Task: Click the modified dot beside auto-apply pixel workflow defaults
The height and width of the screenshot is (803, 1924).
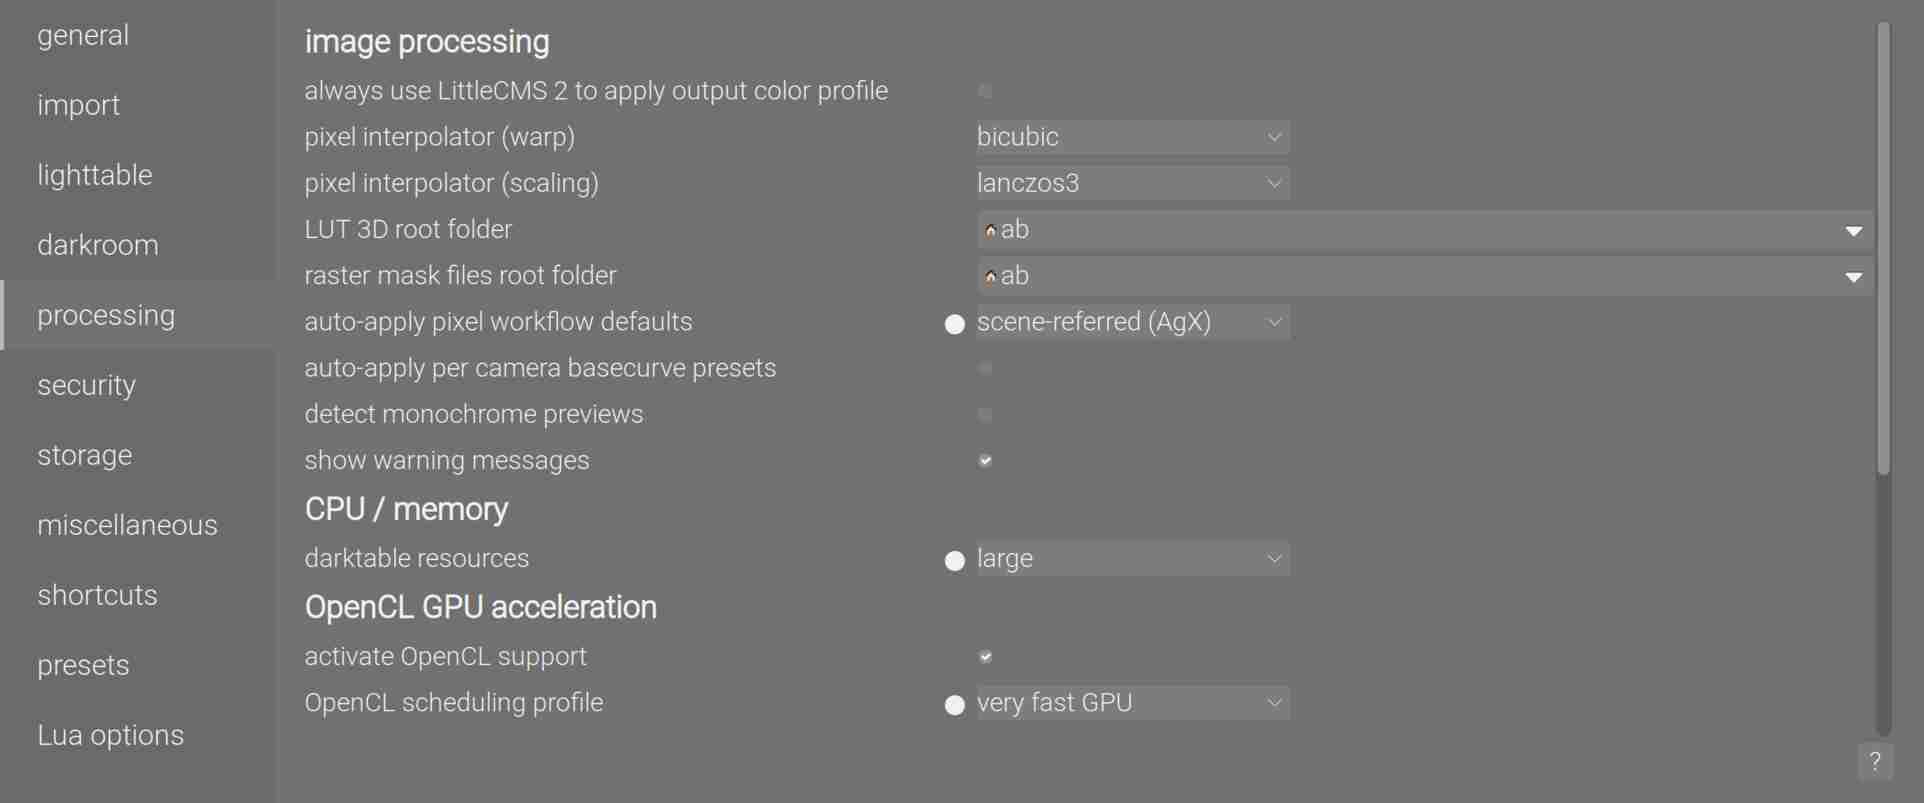Action: click(954, 324)
